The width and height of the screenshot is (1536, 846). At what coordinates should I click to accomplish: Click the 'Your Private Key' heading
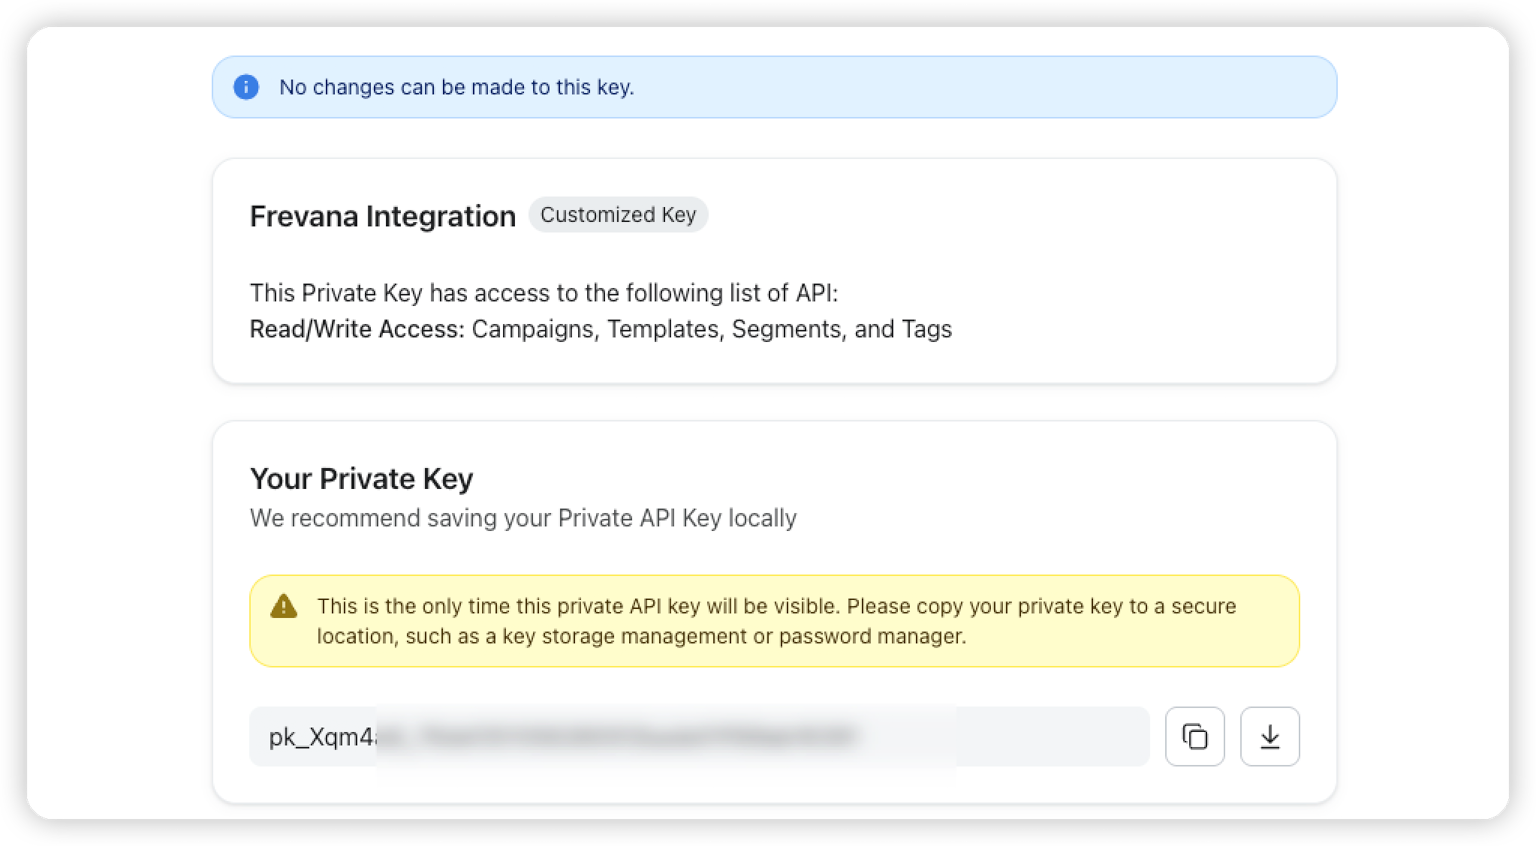[361, 479]
